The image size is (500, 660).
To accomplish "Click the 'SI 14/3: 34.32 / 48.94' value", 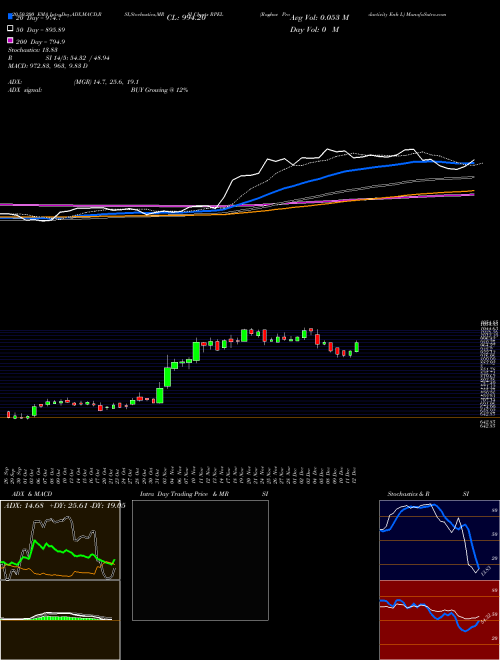I will (78, 58).
